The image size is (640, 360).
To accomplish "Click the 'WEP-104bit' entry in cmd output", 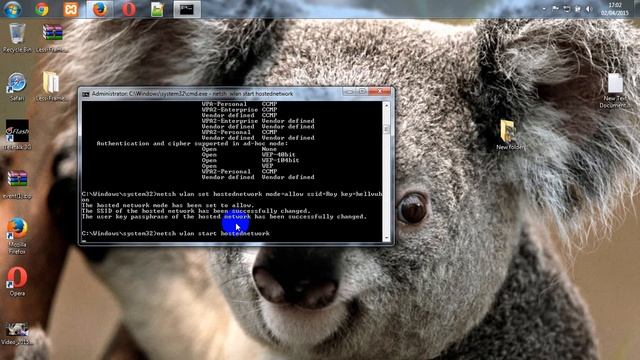I will 280,160.
